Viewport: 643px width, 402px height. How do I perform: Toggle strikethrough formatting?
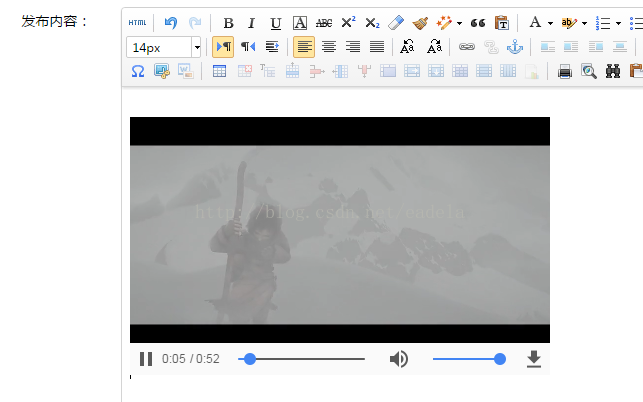(x=324, y=23)
